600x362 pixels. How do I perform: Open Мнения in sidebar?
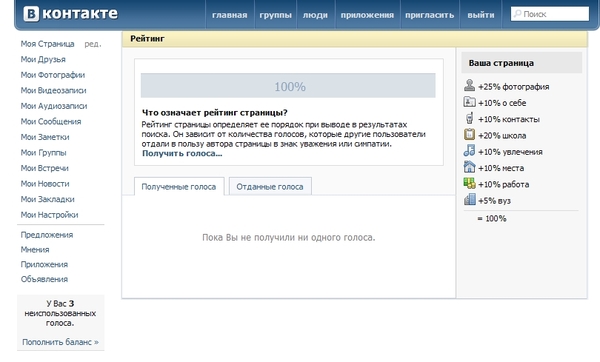coord(35,250)
